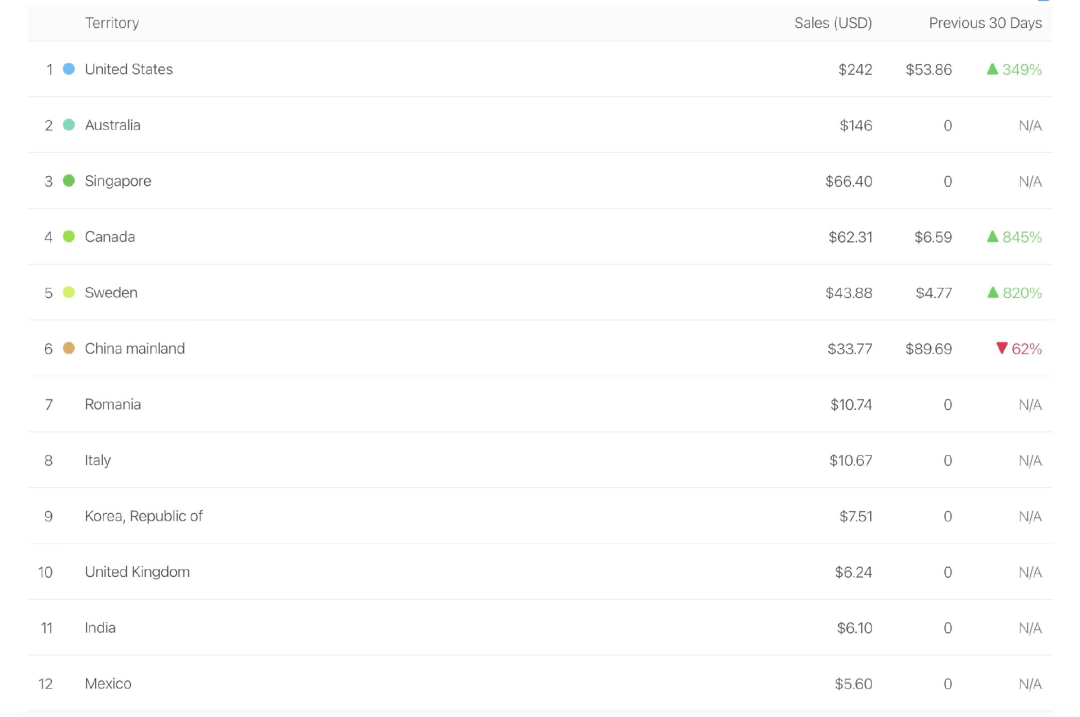Viewport: 1080px width, 717px height.
Task: Click the Mexico territory name
Action: [x=108, y=684]
